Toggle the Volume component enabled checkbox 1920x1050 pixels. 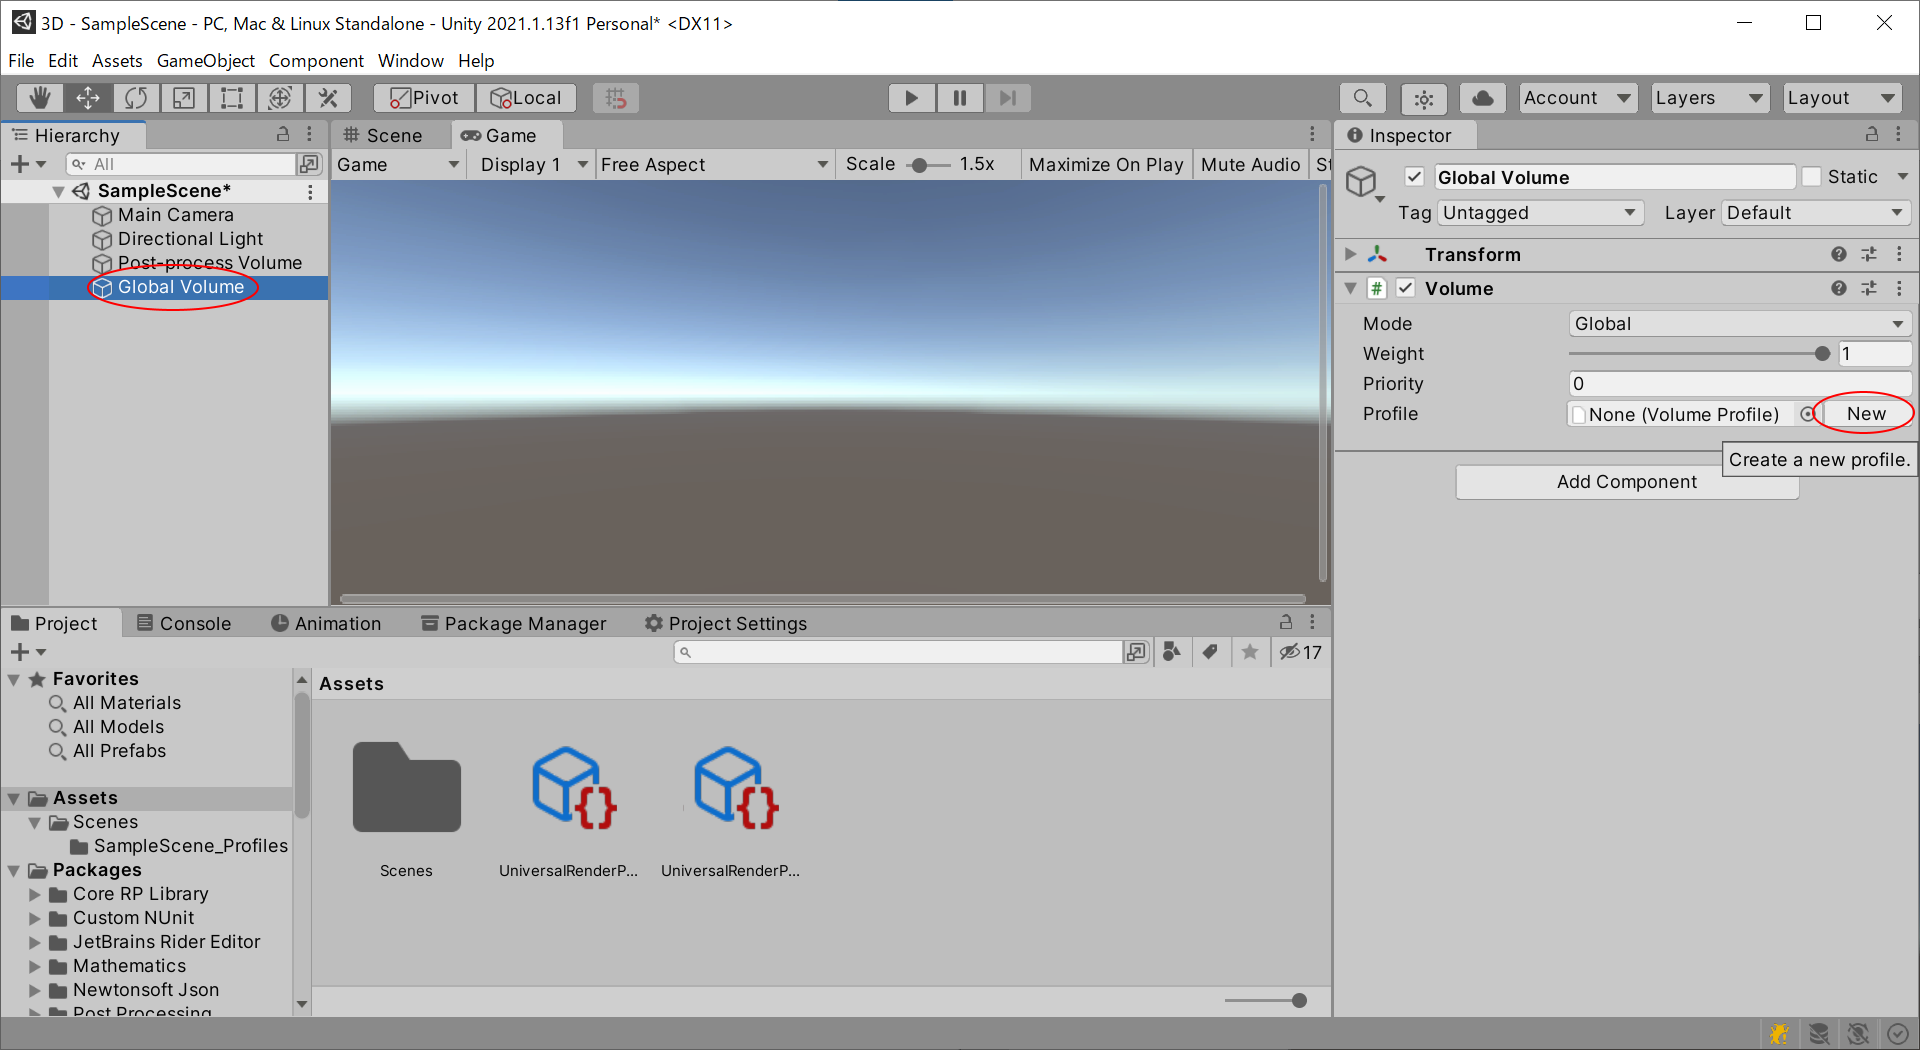(x=1406, y=289)
